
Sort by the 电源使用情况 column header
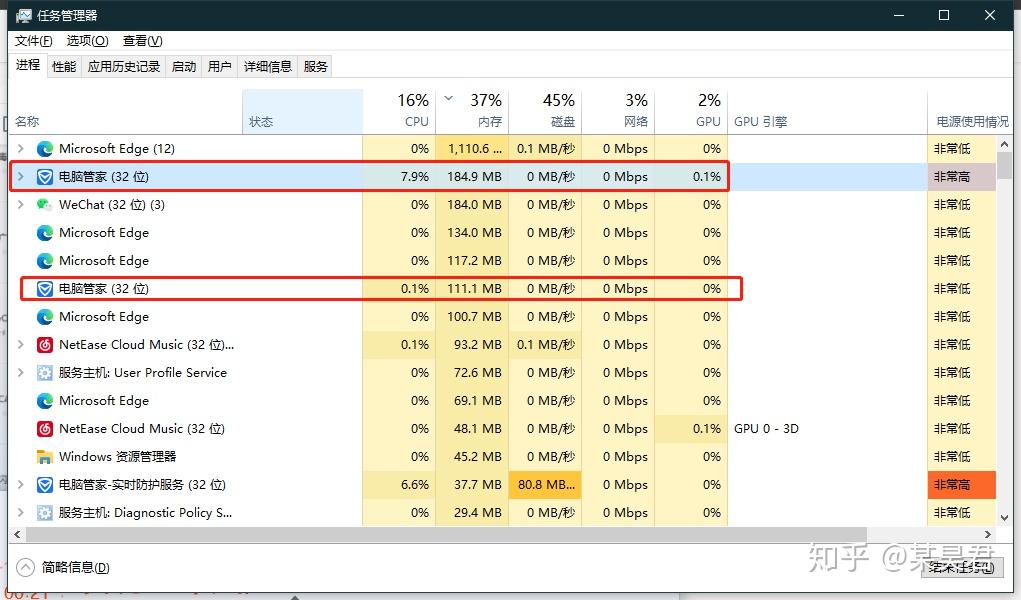tap(970, 112)
